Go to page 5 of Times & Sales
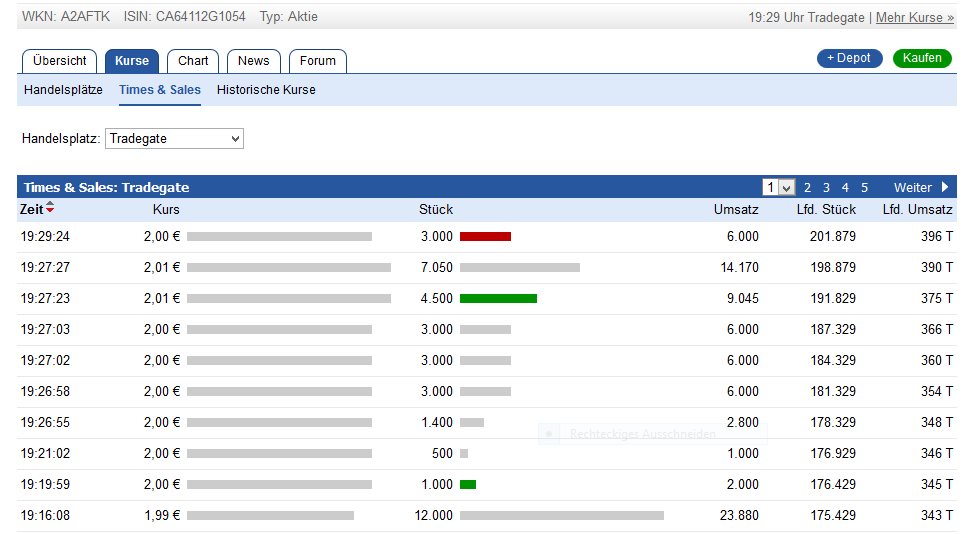The height and width of the screenshot is (534, 976). pos(865,187)
